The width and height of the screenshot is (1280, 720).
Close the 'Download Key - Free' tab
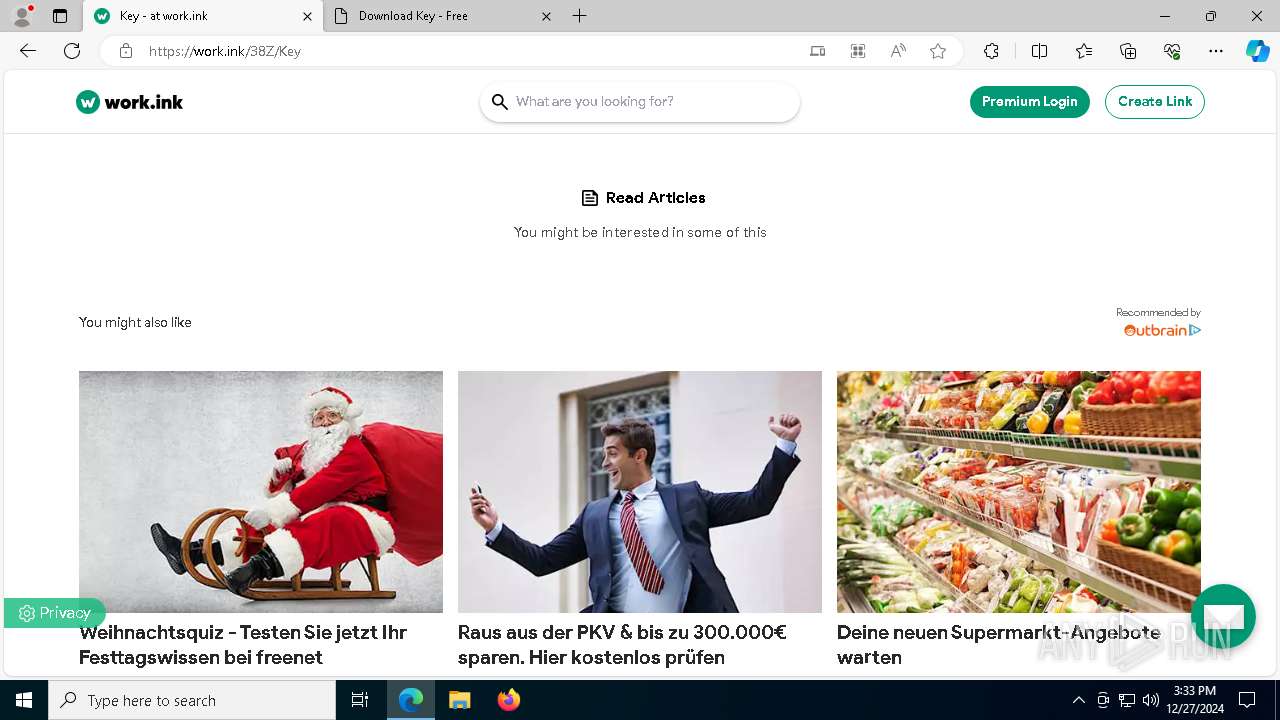click(546, 16)
